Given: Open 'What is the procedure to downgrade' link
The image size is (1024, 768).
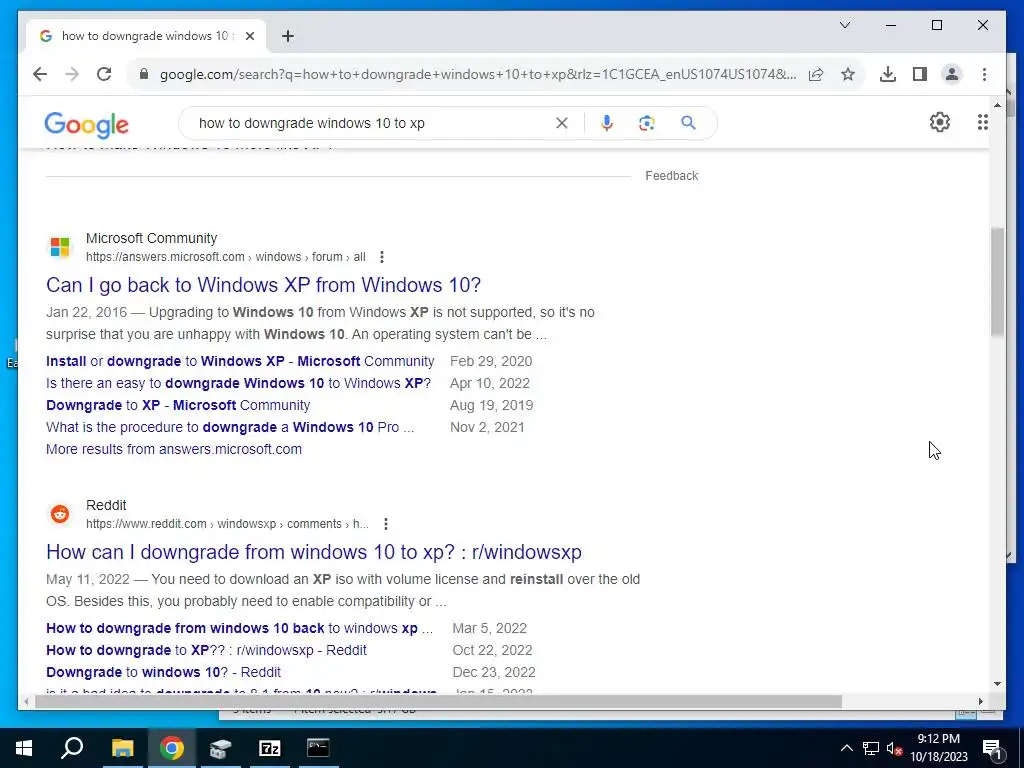Looking at the screenshot, I should click(230, 427).
